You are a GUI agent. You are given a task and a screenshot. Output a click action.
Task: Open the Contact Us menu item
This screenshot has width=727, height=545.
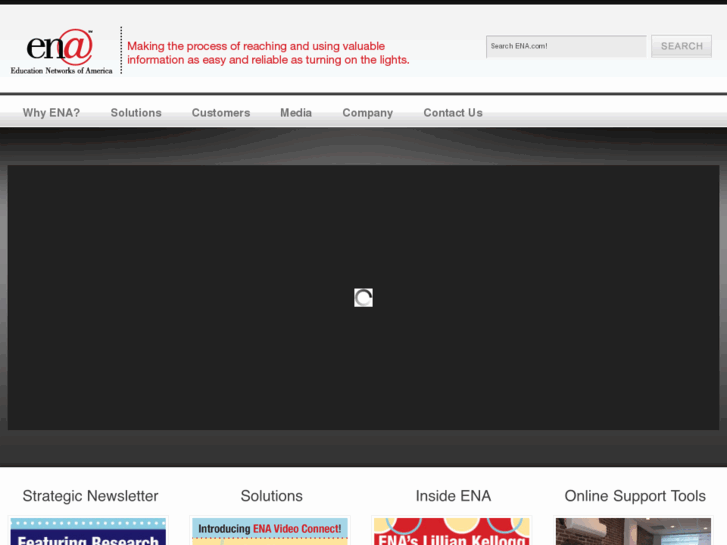click(x=453, y=113)
